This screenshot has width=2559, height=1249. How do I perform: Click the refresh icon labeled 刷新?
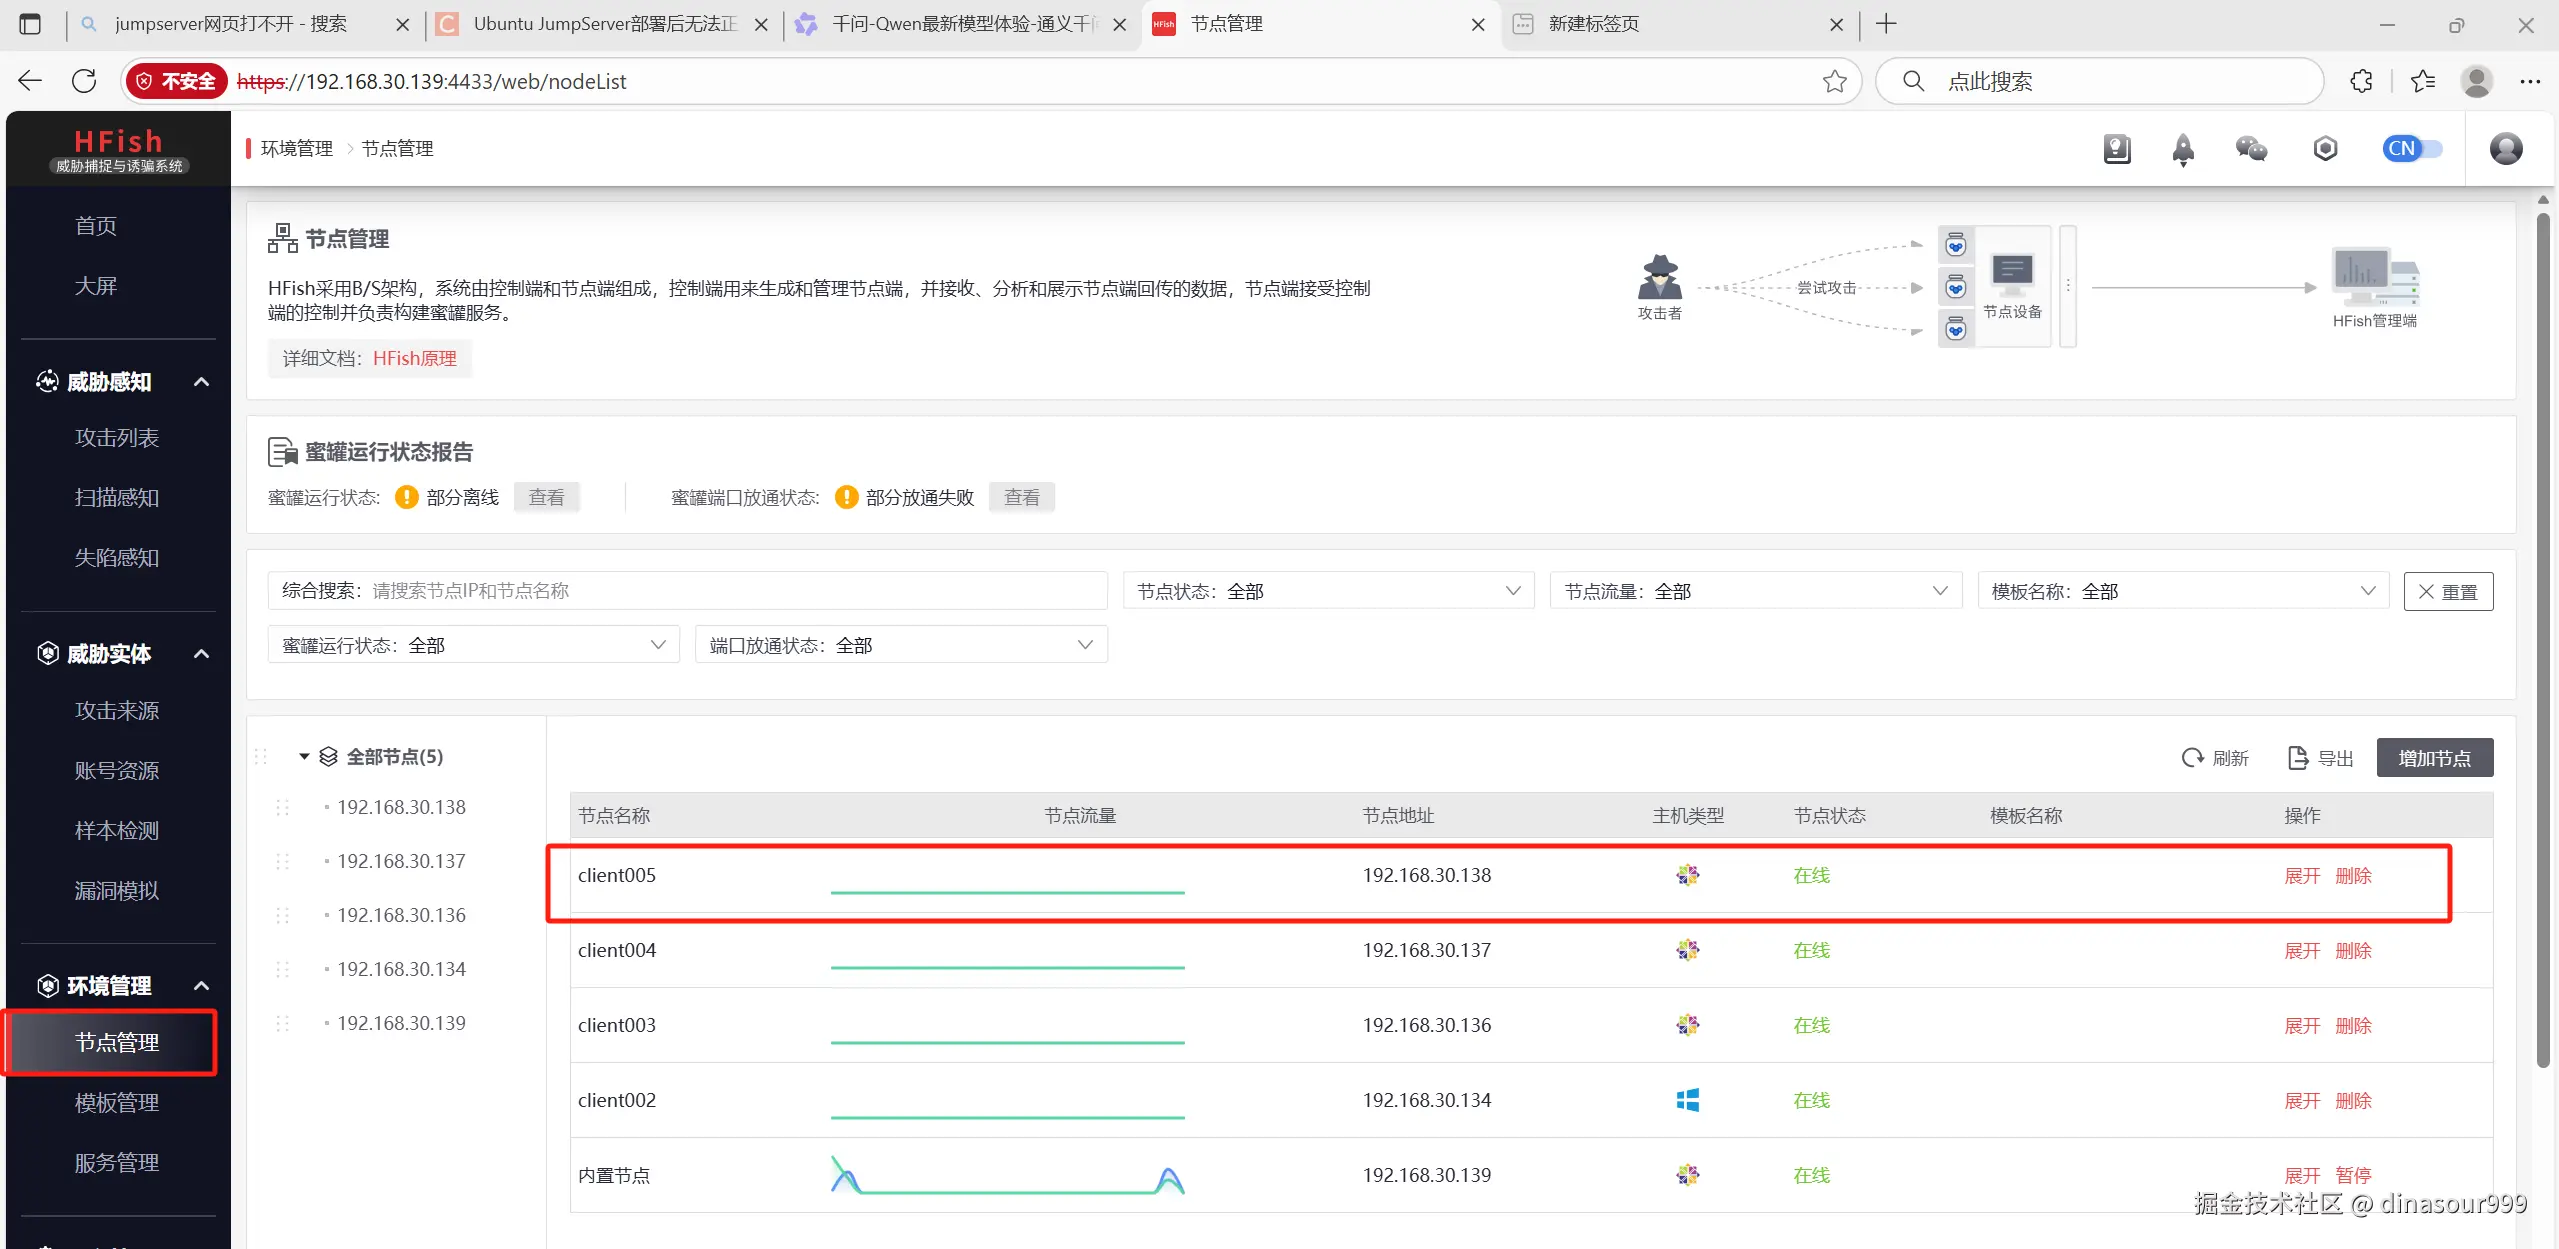coord(2192,758)
